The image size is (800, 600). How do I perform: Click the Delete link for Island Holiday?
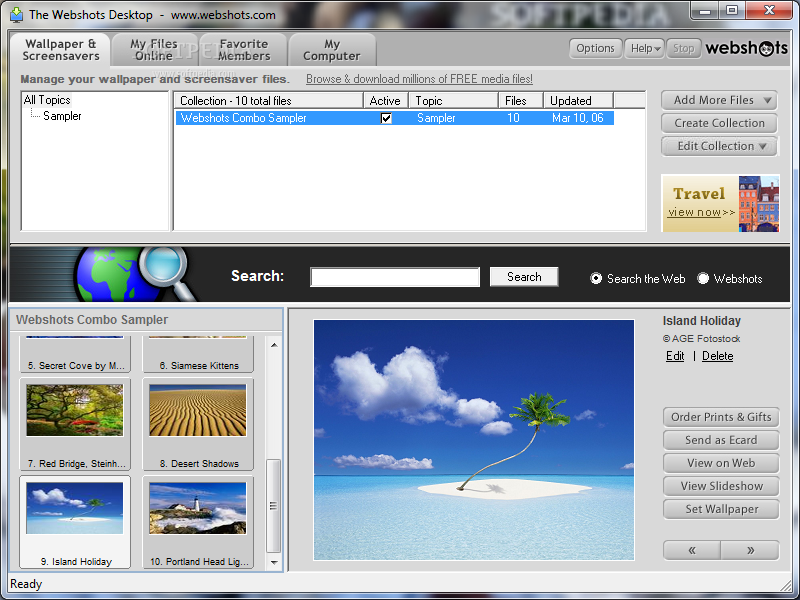pos(717,356)
